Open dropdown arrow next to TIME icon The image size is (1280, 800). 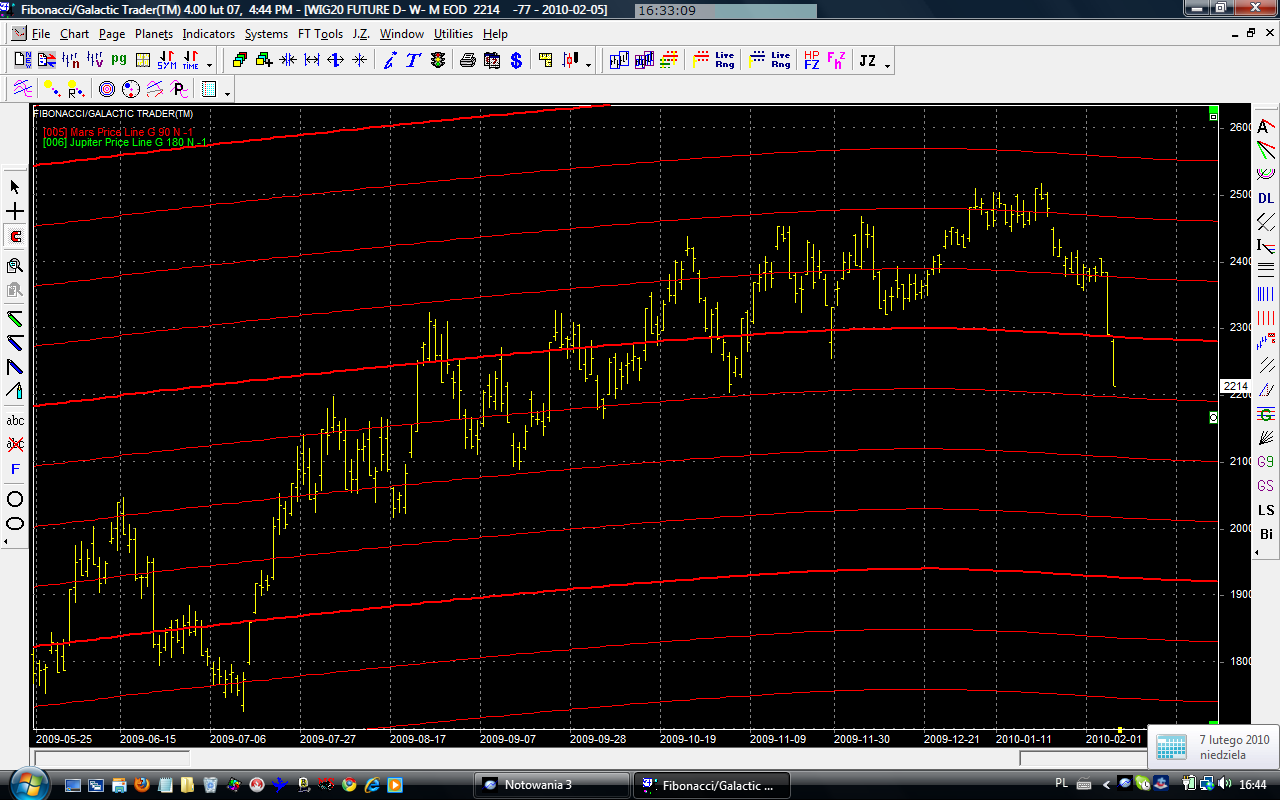tap(209, 66)
